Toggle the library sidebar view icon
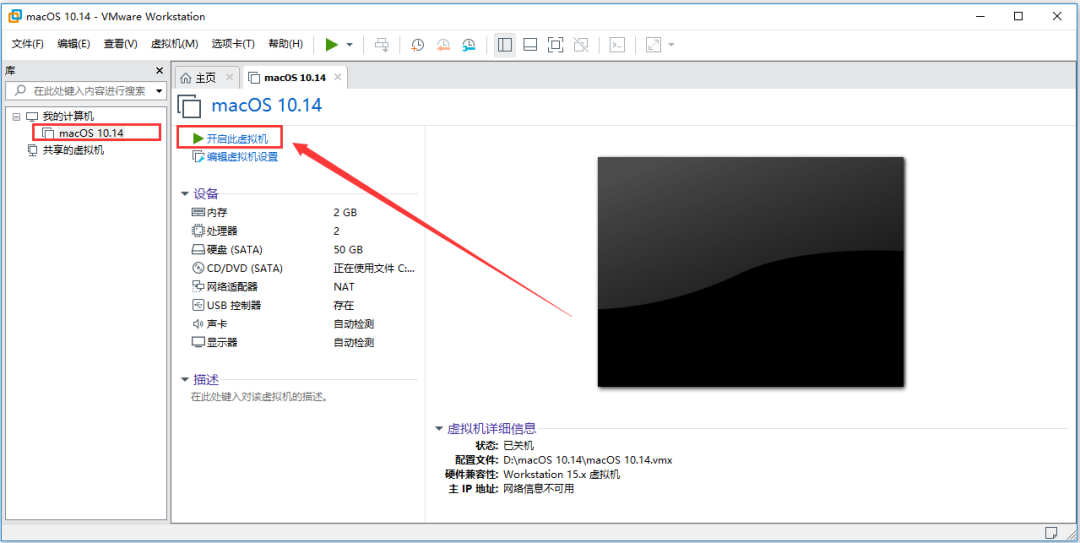This screenshot has height=543, width=1080. pos(505,45)
